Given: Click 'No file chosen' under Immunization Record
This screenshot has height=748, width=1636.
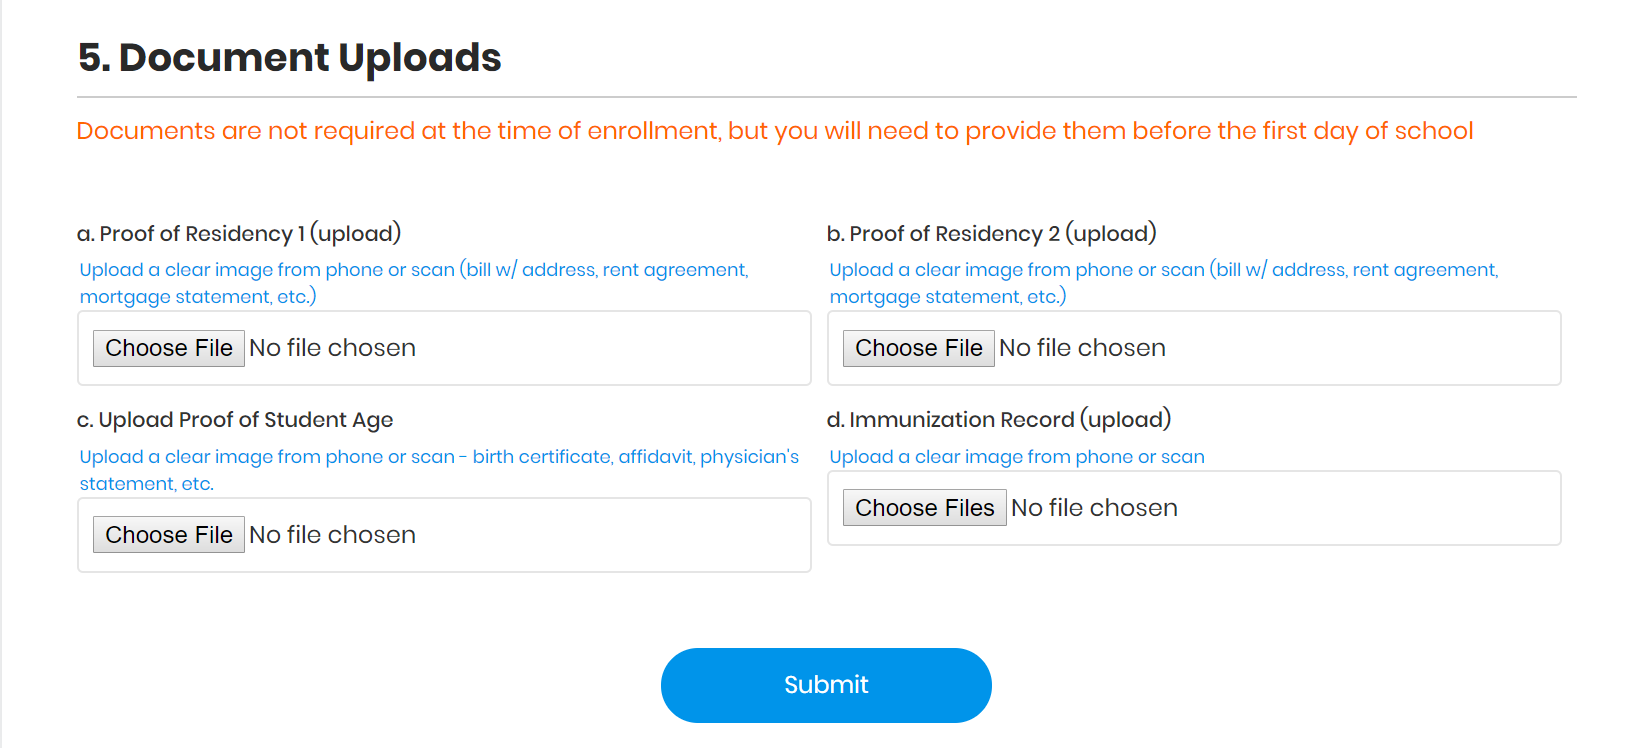Looking at the screenshot, I should (x=1094, y=508).
